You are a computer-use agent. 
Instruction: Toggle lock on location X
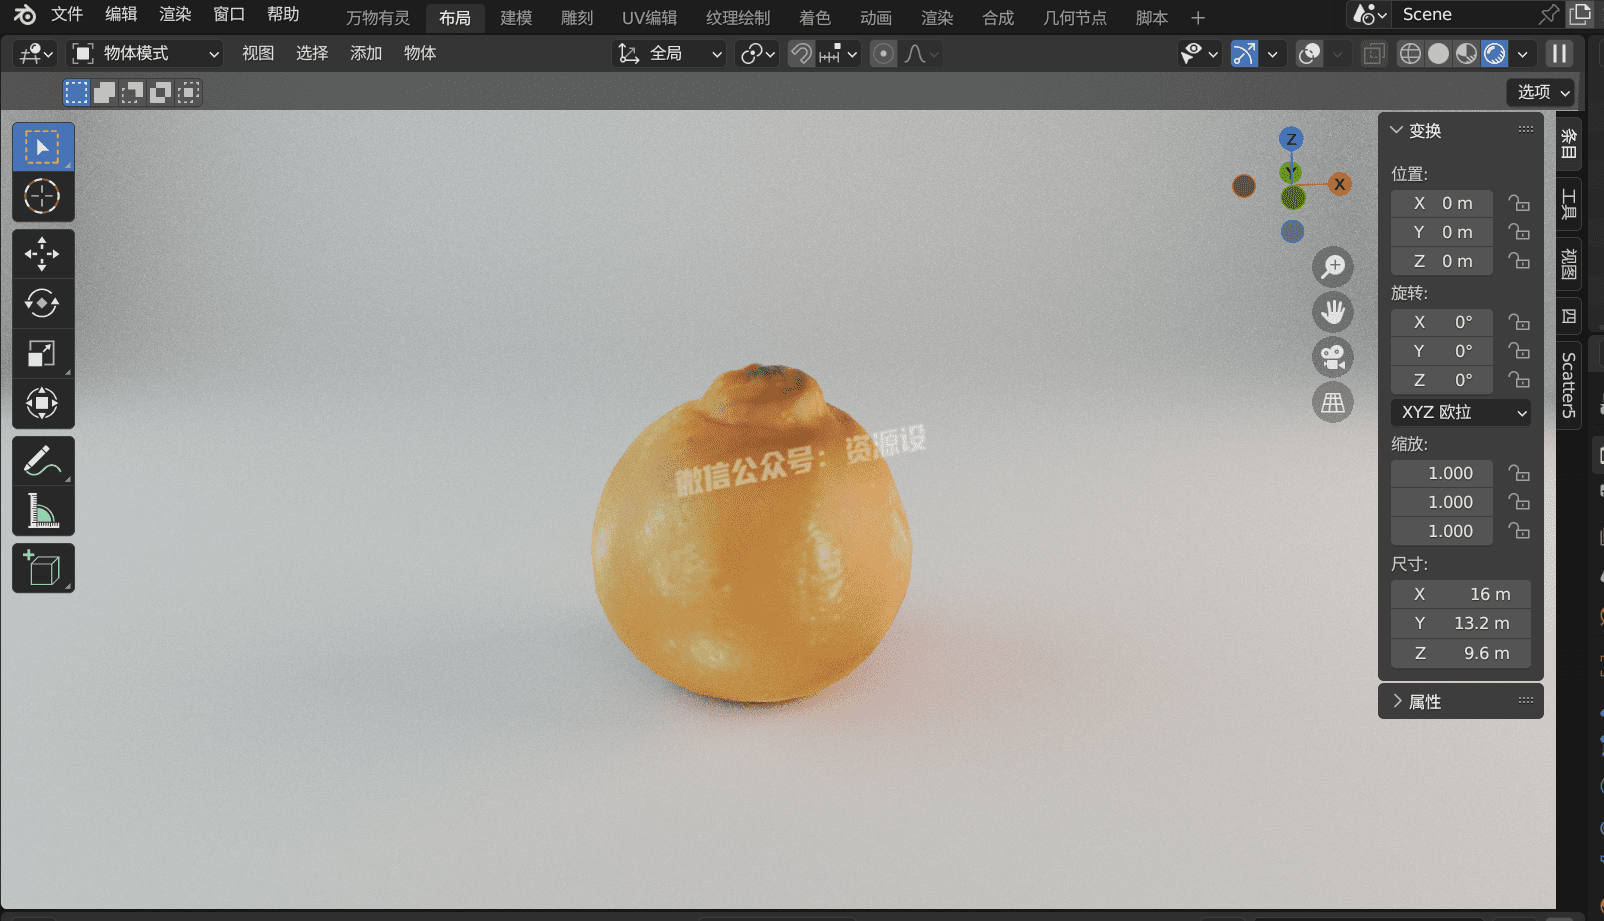click(x=1519, y=203)
